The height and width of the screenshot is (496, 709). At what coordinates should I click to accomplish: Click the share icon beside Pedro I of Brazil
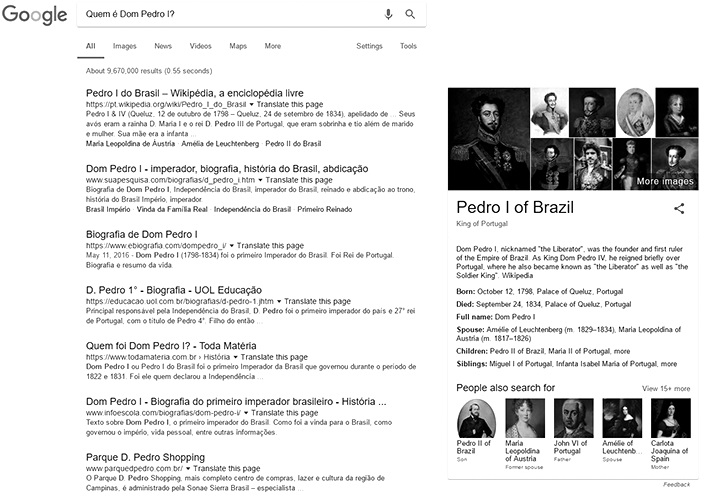tap(679, 208)
